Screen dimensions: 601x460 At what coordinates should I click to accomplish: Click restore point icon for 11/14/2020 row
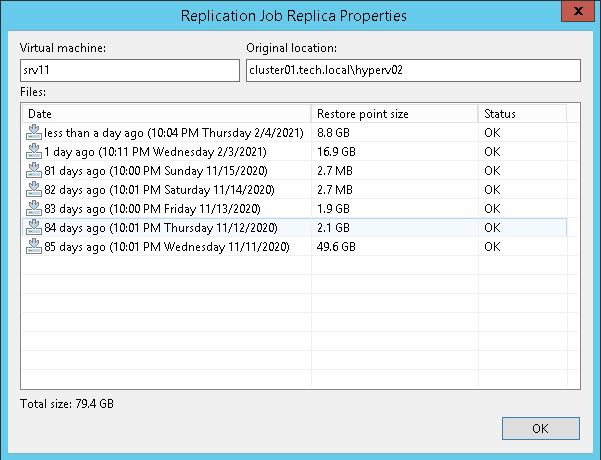pos(34,189)
